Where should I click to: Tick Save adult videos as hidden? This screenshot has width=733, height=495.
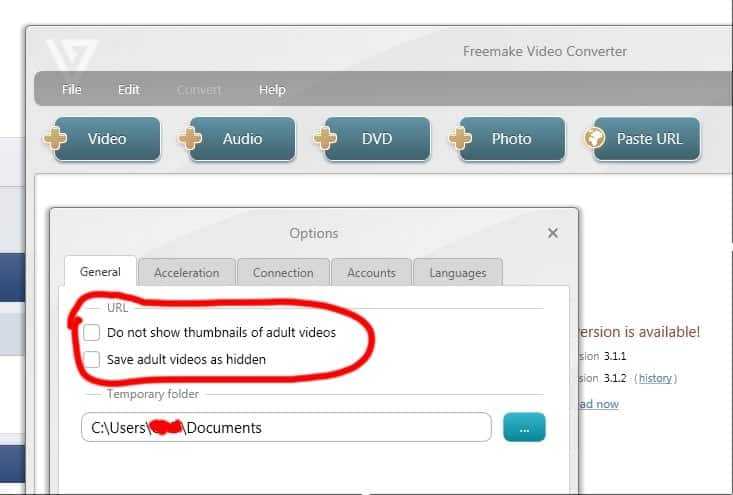pyautogui.click(x=92, y=359)
